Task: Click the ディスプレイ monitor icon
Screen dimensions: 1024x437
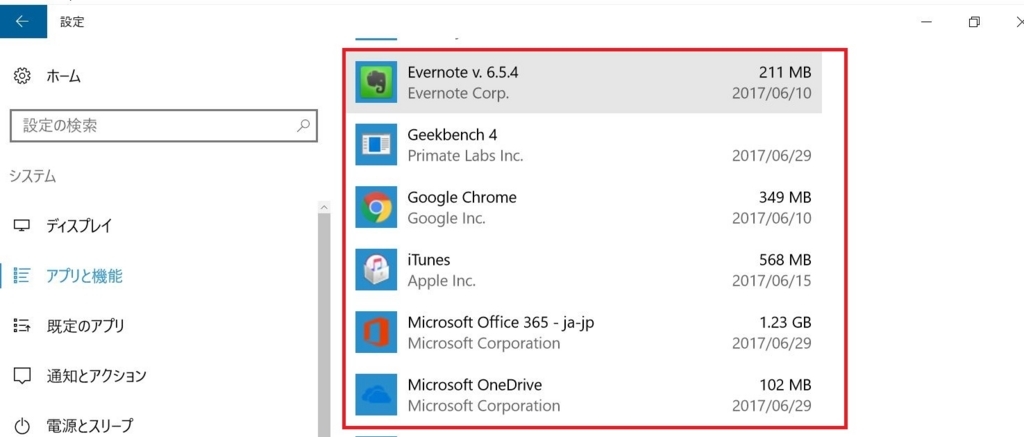Action: click(x=22, y=227)
